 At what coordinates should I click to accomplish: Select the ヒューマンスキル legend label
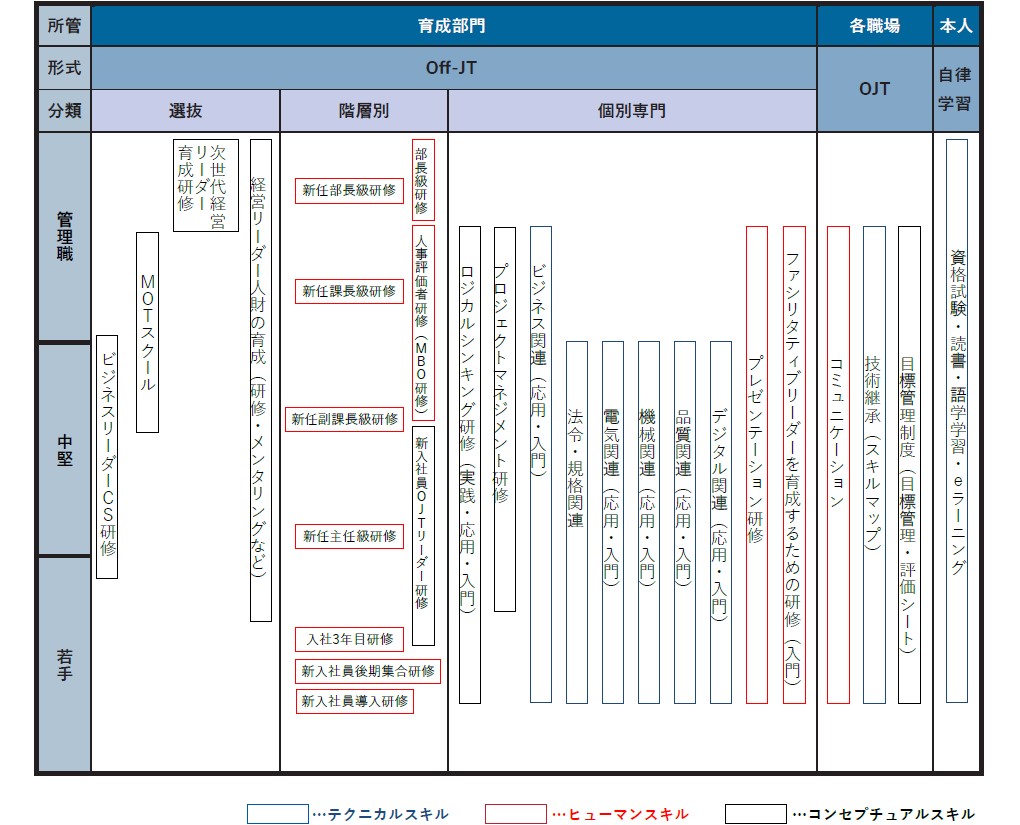click(628, 815)
